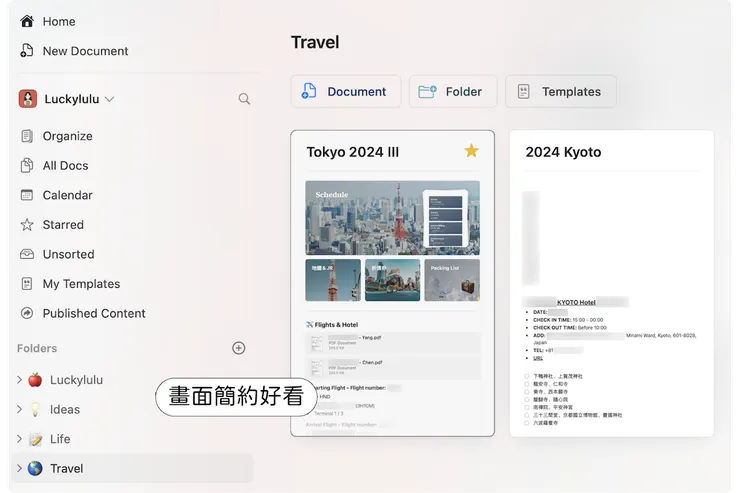Screen dimensions: 740x493
Task: Open All Docs in the sidebar
Action: pyautogui.click(x=65, y=166)
